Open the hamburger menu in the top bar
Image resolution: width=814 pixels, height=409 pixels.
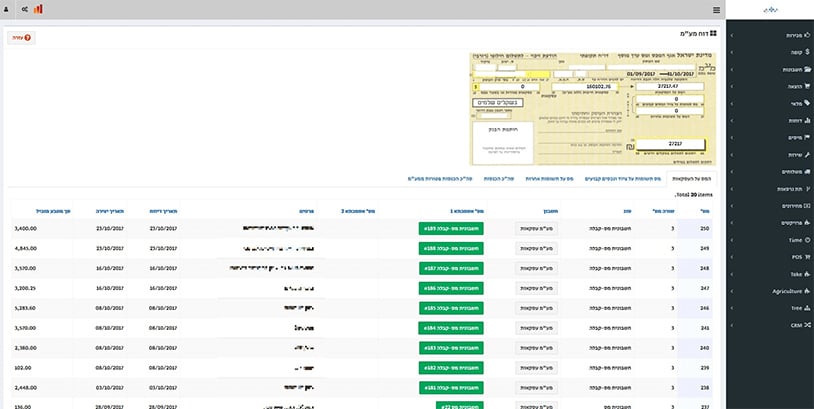tap(716, 10)
